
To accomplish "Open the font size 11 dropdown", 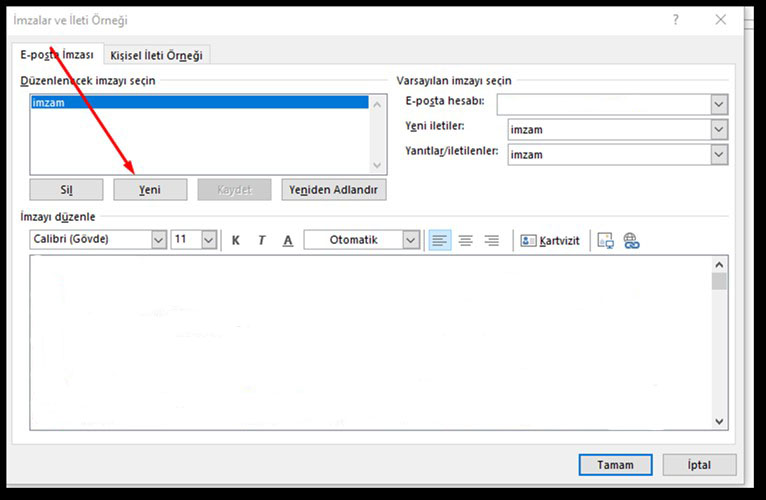I will click(209, 239).
